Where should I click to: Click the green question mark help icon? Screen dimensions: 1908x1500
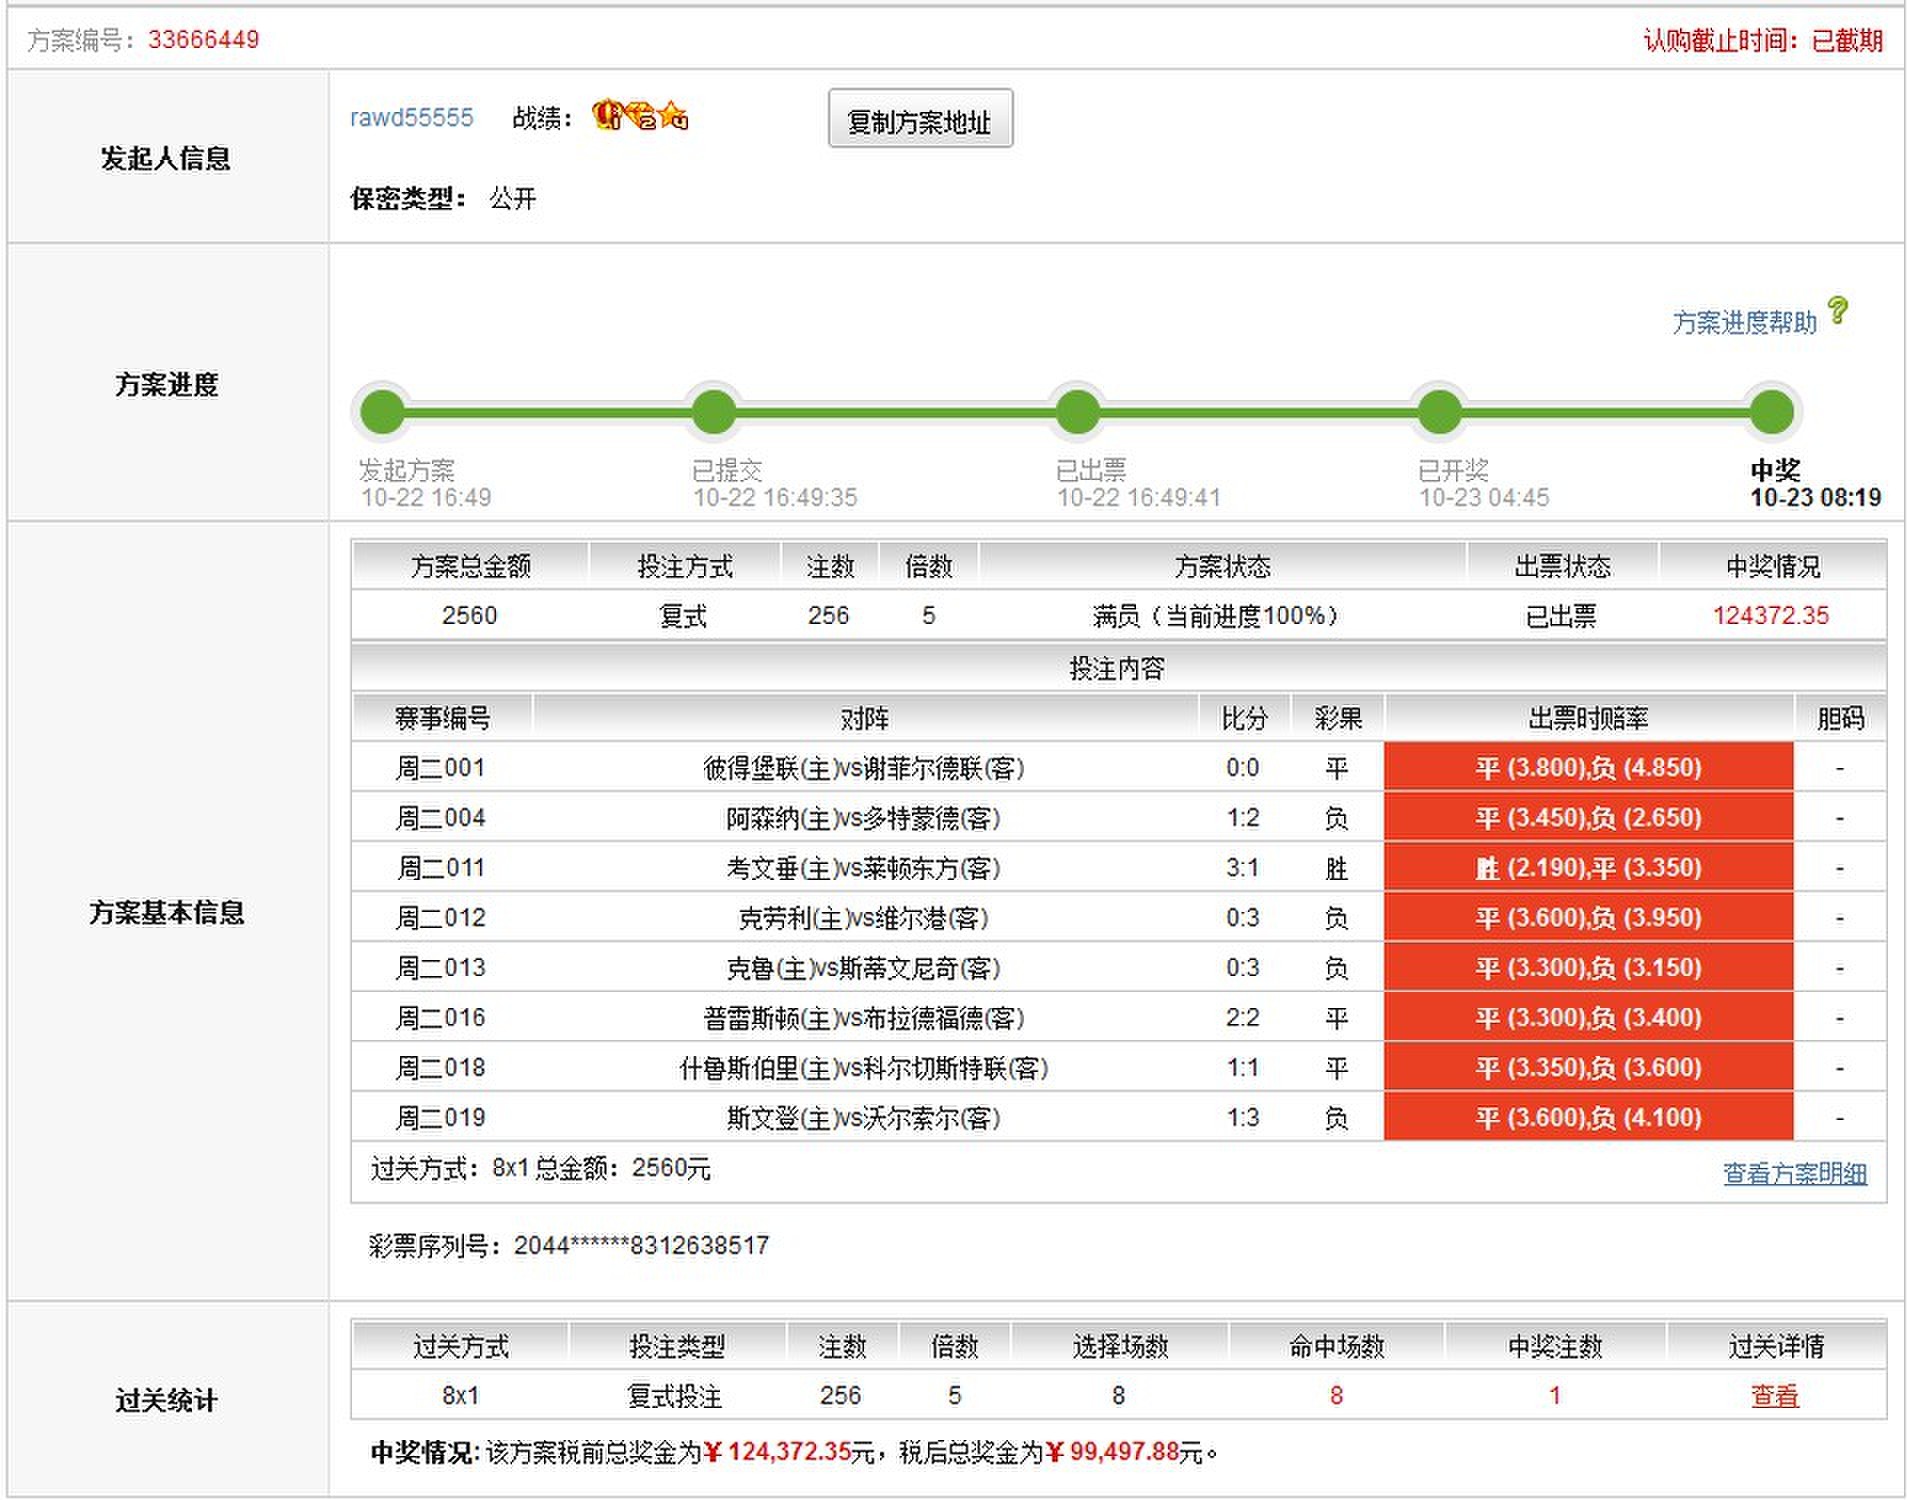point(1837,310)
